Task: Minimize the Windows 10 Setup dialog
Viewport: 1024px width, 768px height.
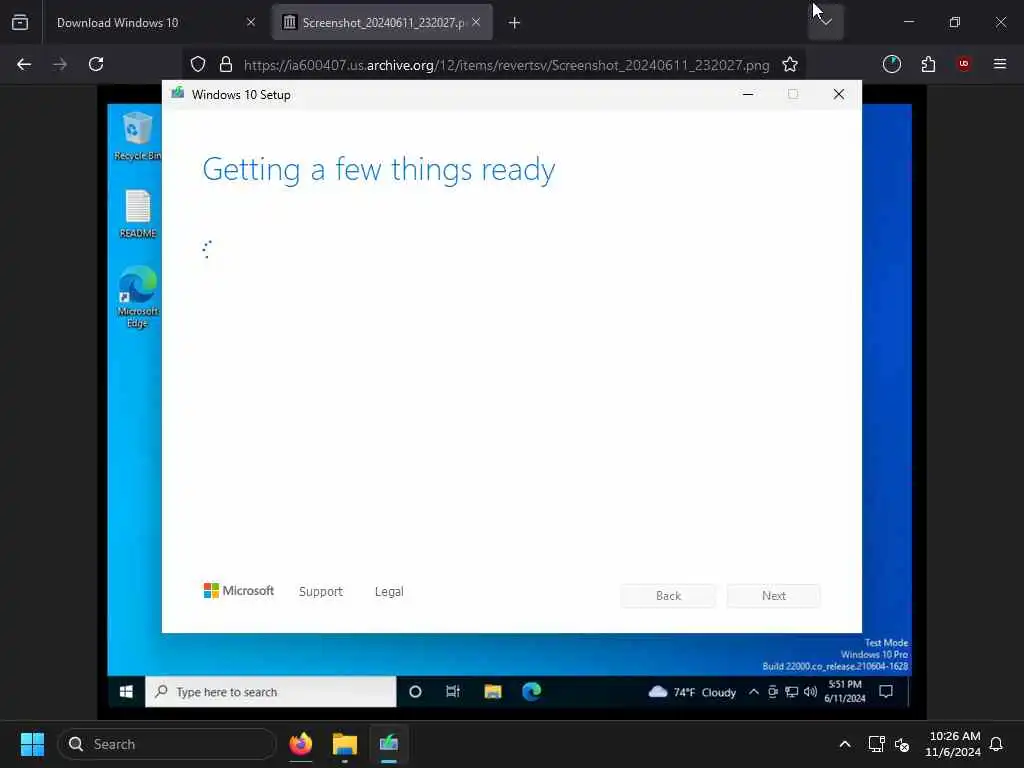Action: tap(748, 94)
